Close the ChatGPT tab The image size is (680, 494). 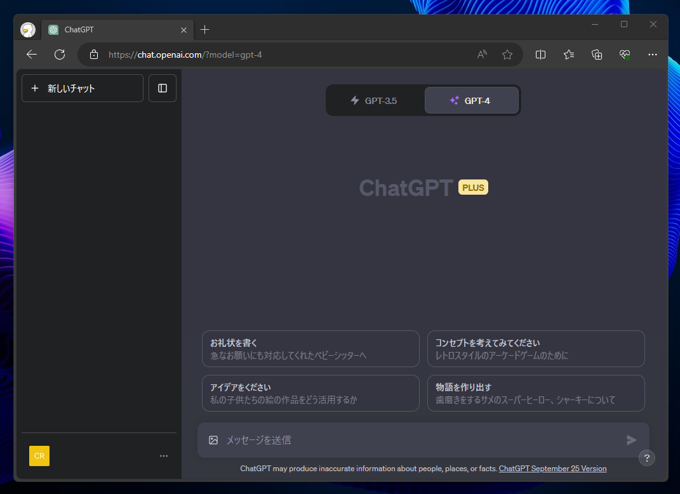pyautogui.click(x=183, y=30)
